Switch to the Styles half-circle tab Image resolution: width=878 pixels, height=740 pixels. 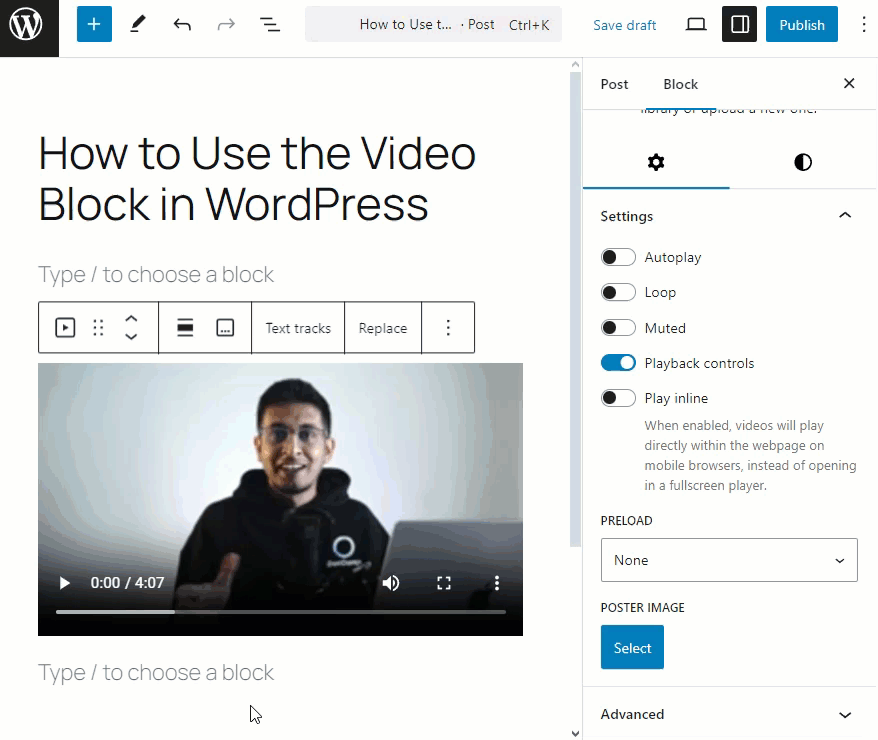coord(802,162)
